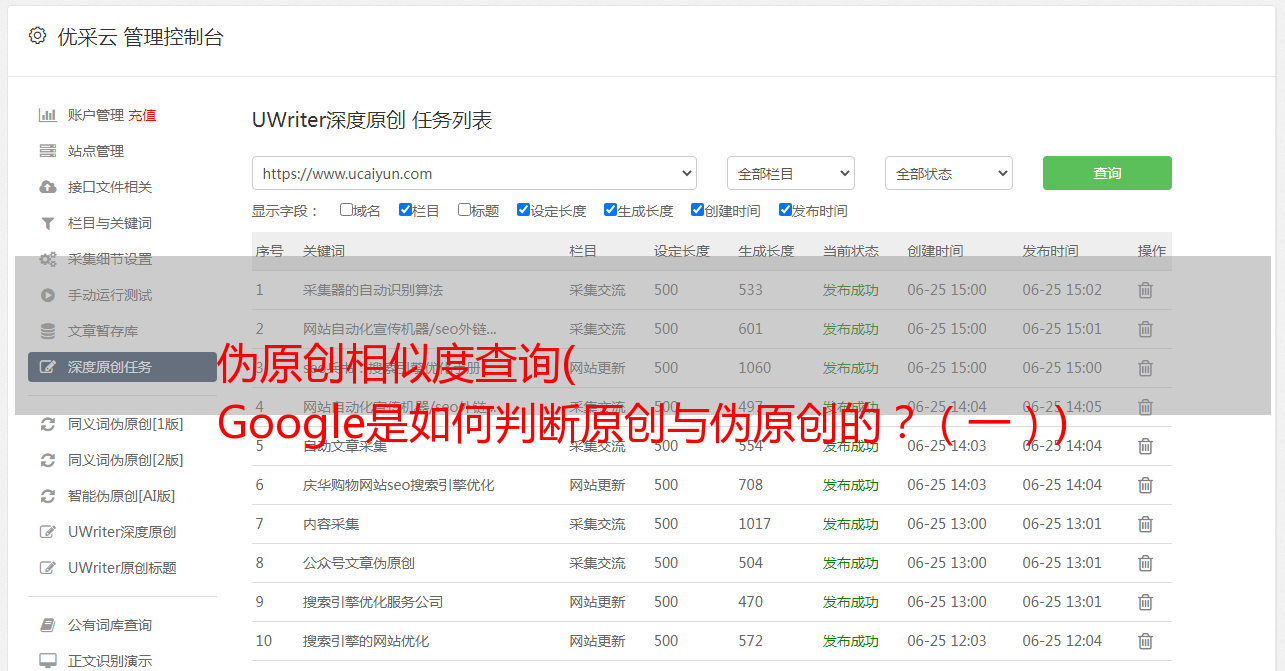
Task: Click the 关键词 column header
Action: pyautogui.click(x=324, y=251)
